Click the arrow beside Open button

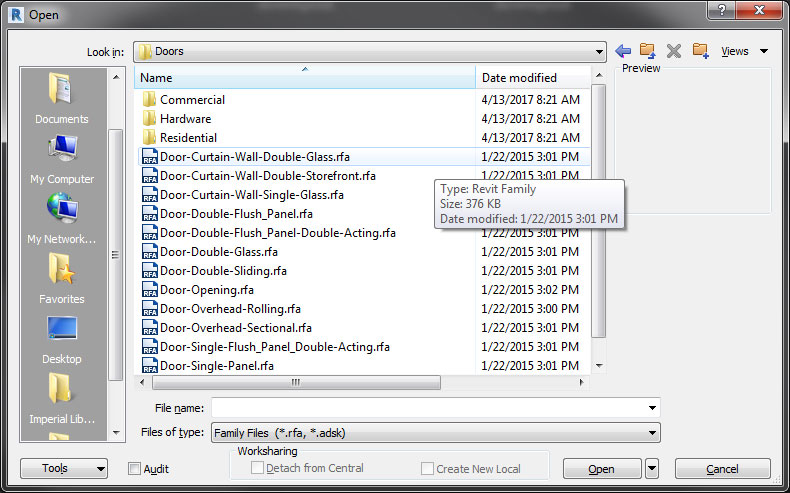click(x=652, y=469)
